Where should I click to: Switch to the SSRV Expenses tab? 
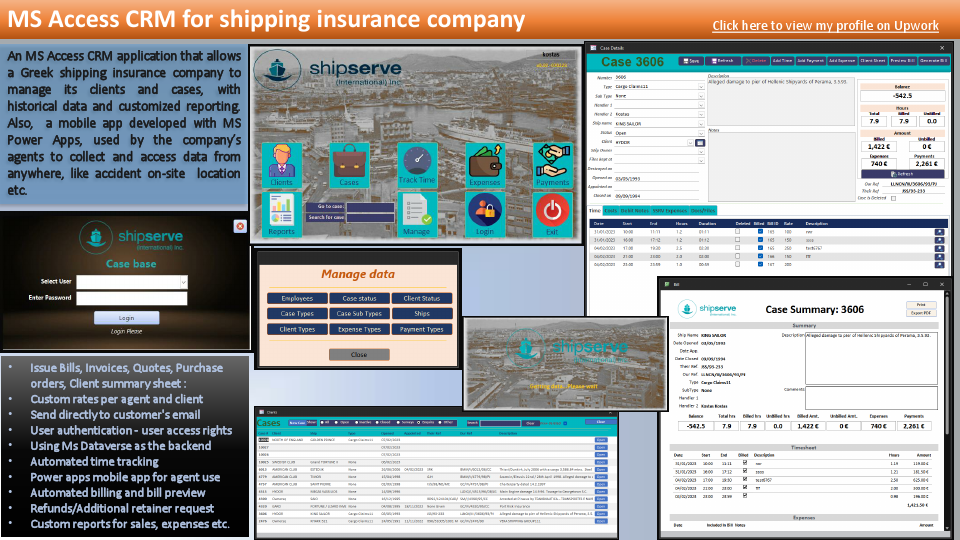coord(669,211)
